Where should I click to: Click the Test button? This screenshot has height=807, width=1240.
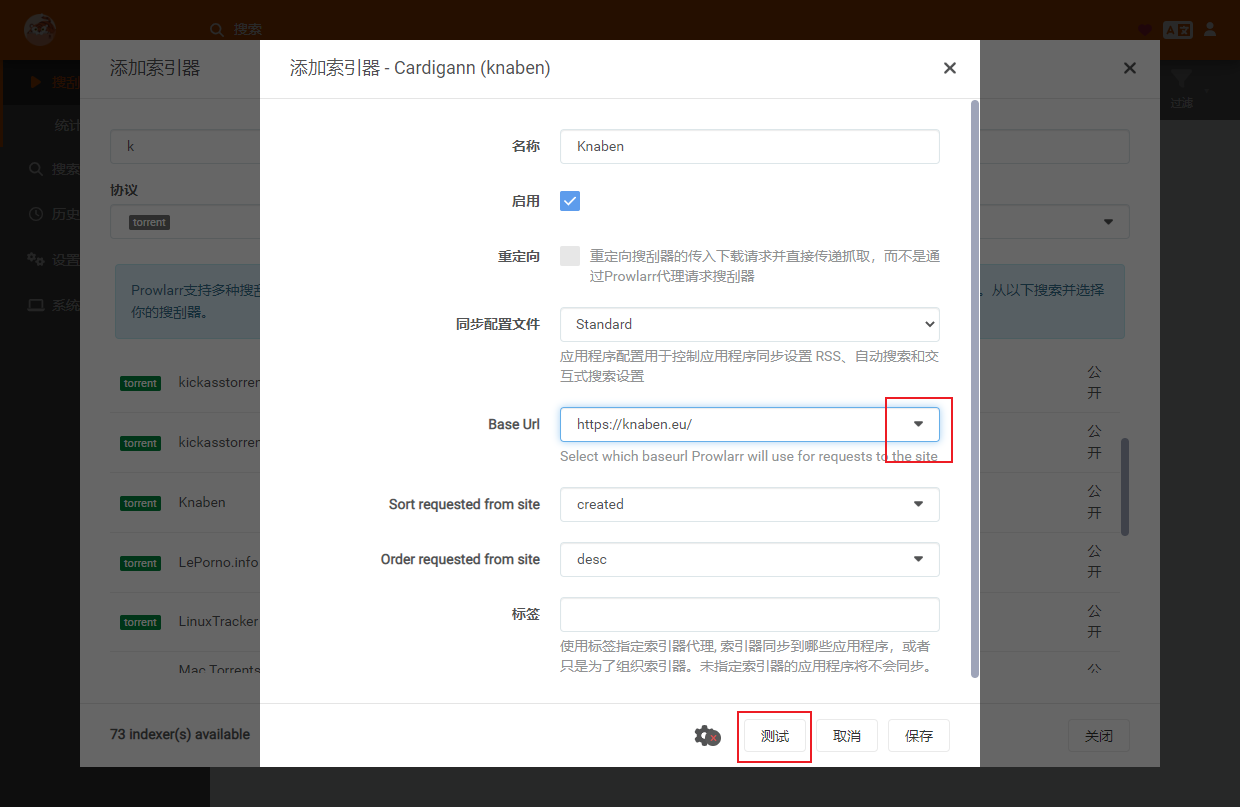click(x=775, y=736)
